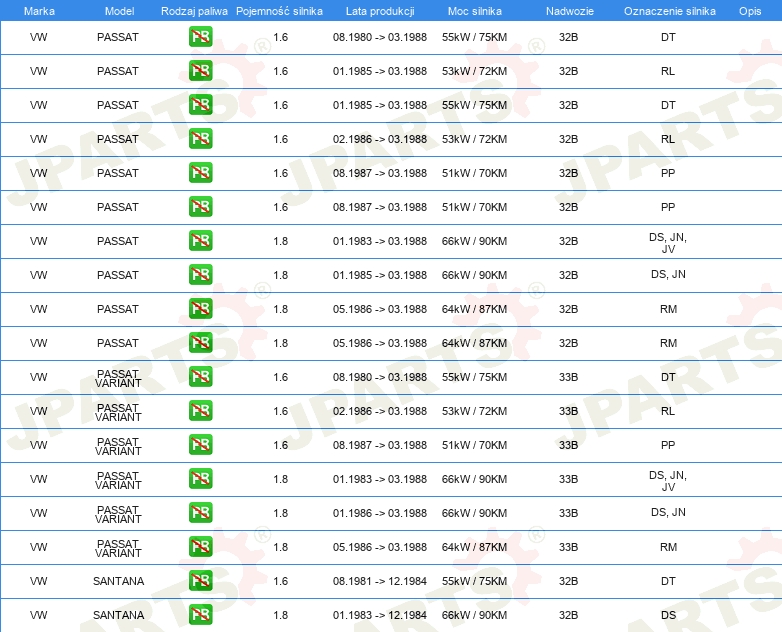Click 33B body code in PASSAT VARIANT RM row
Screen dimensions: 782x632
click(x=568, y=547)
